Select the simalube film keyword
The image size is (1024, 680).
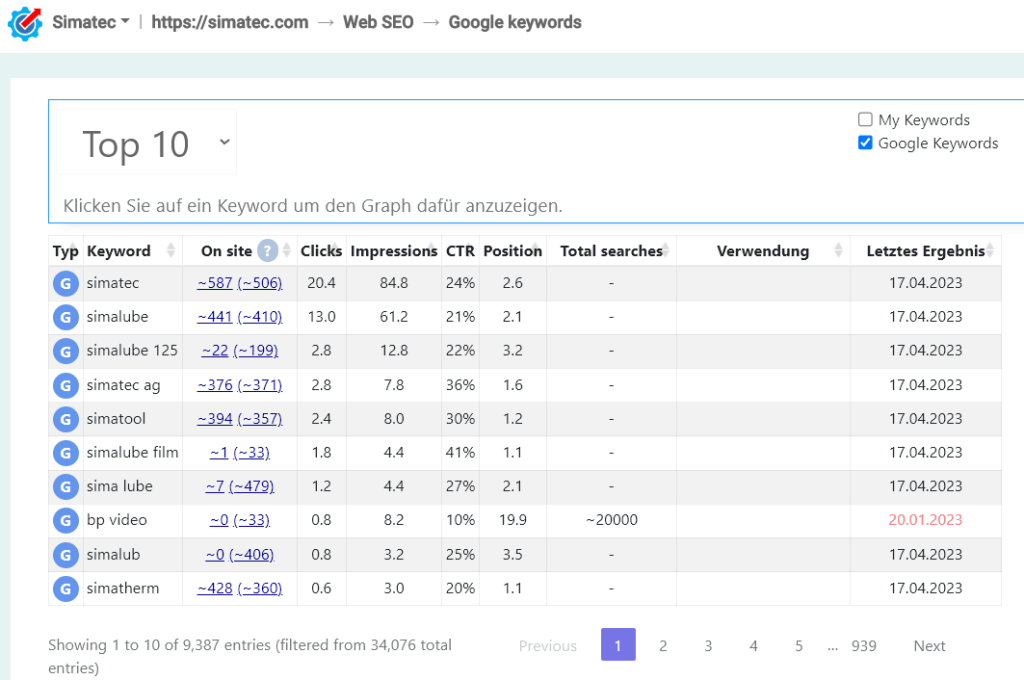pyautogui.click(x=133, y=453)
